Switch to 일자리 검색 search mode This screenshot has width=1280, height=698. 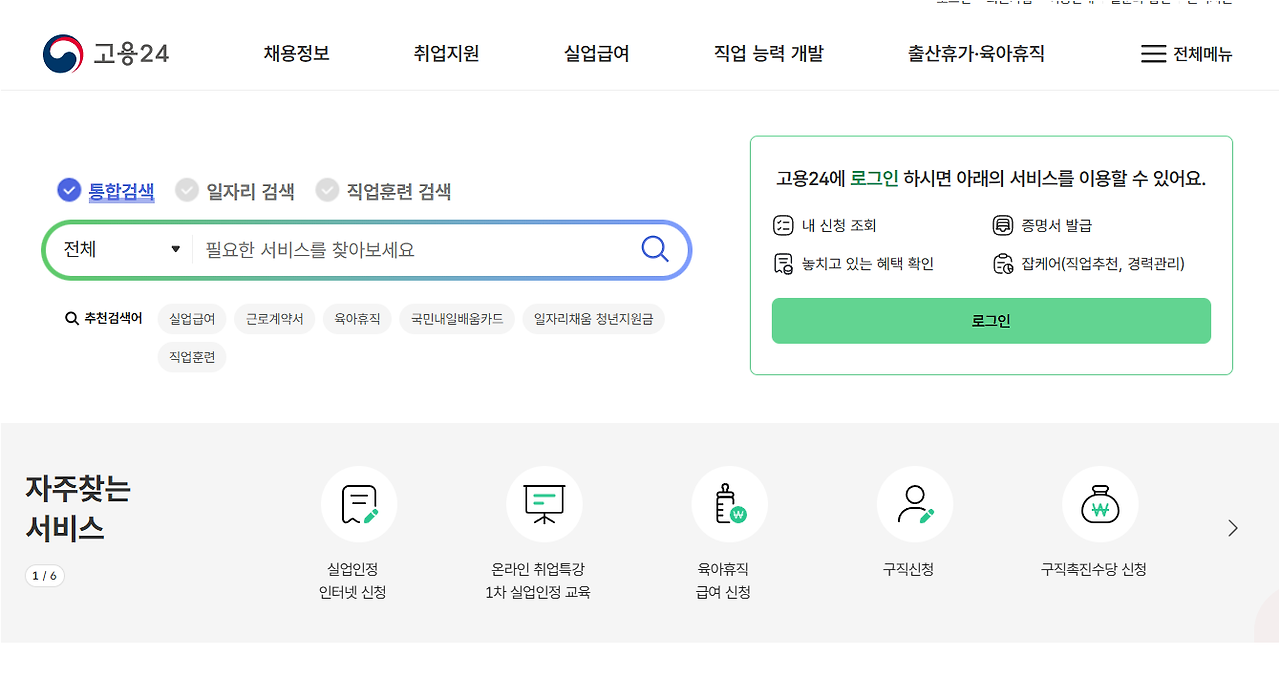point(187,189)
